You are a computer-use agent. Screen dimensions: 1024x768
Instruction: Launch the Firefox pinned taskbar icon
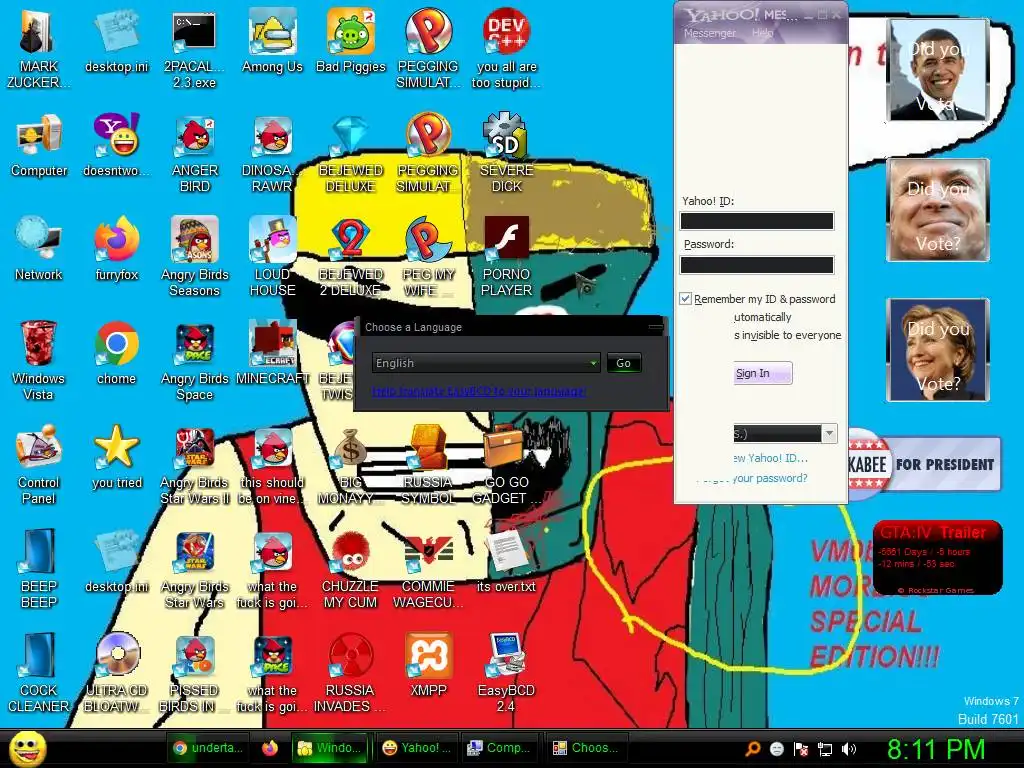pos(270,748)
